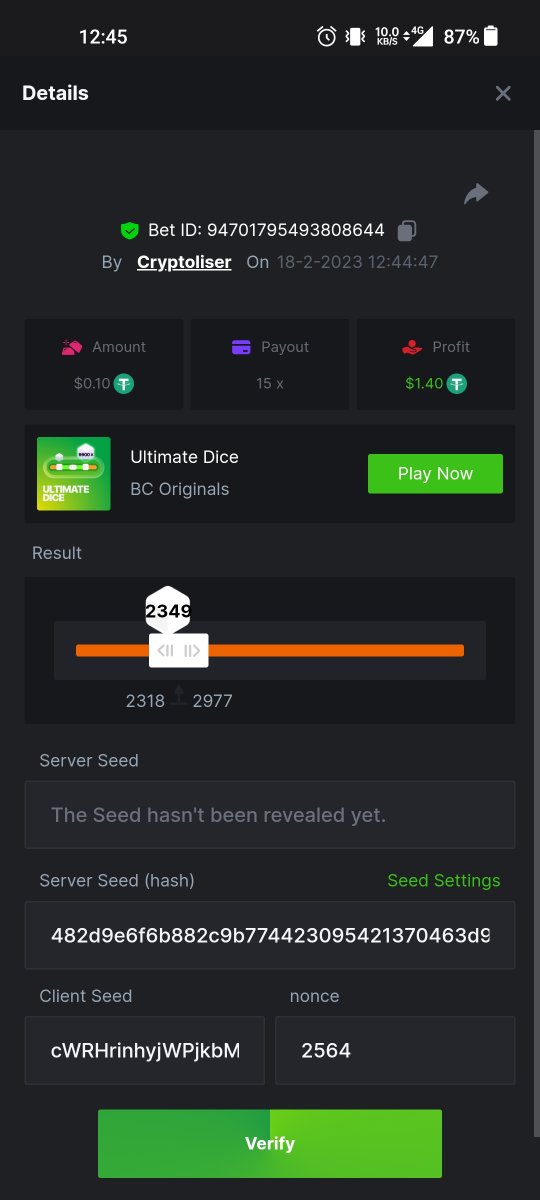Tap the Tether coin beside $0.10

(x=124, y=383)
